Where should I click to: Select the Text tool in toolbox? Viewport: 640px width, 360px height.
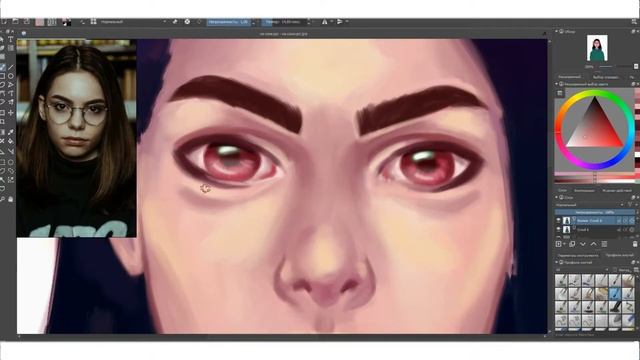click(11, 40)
